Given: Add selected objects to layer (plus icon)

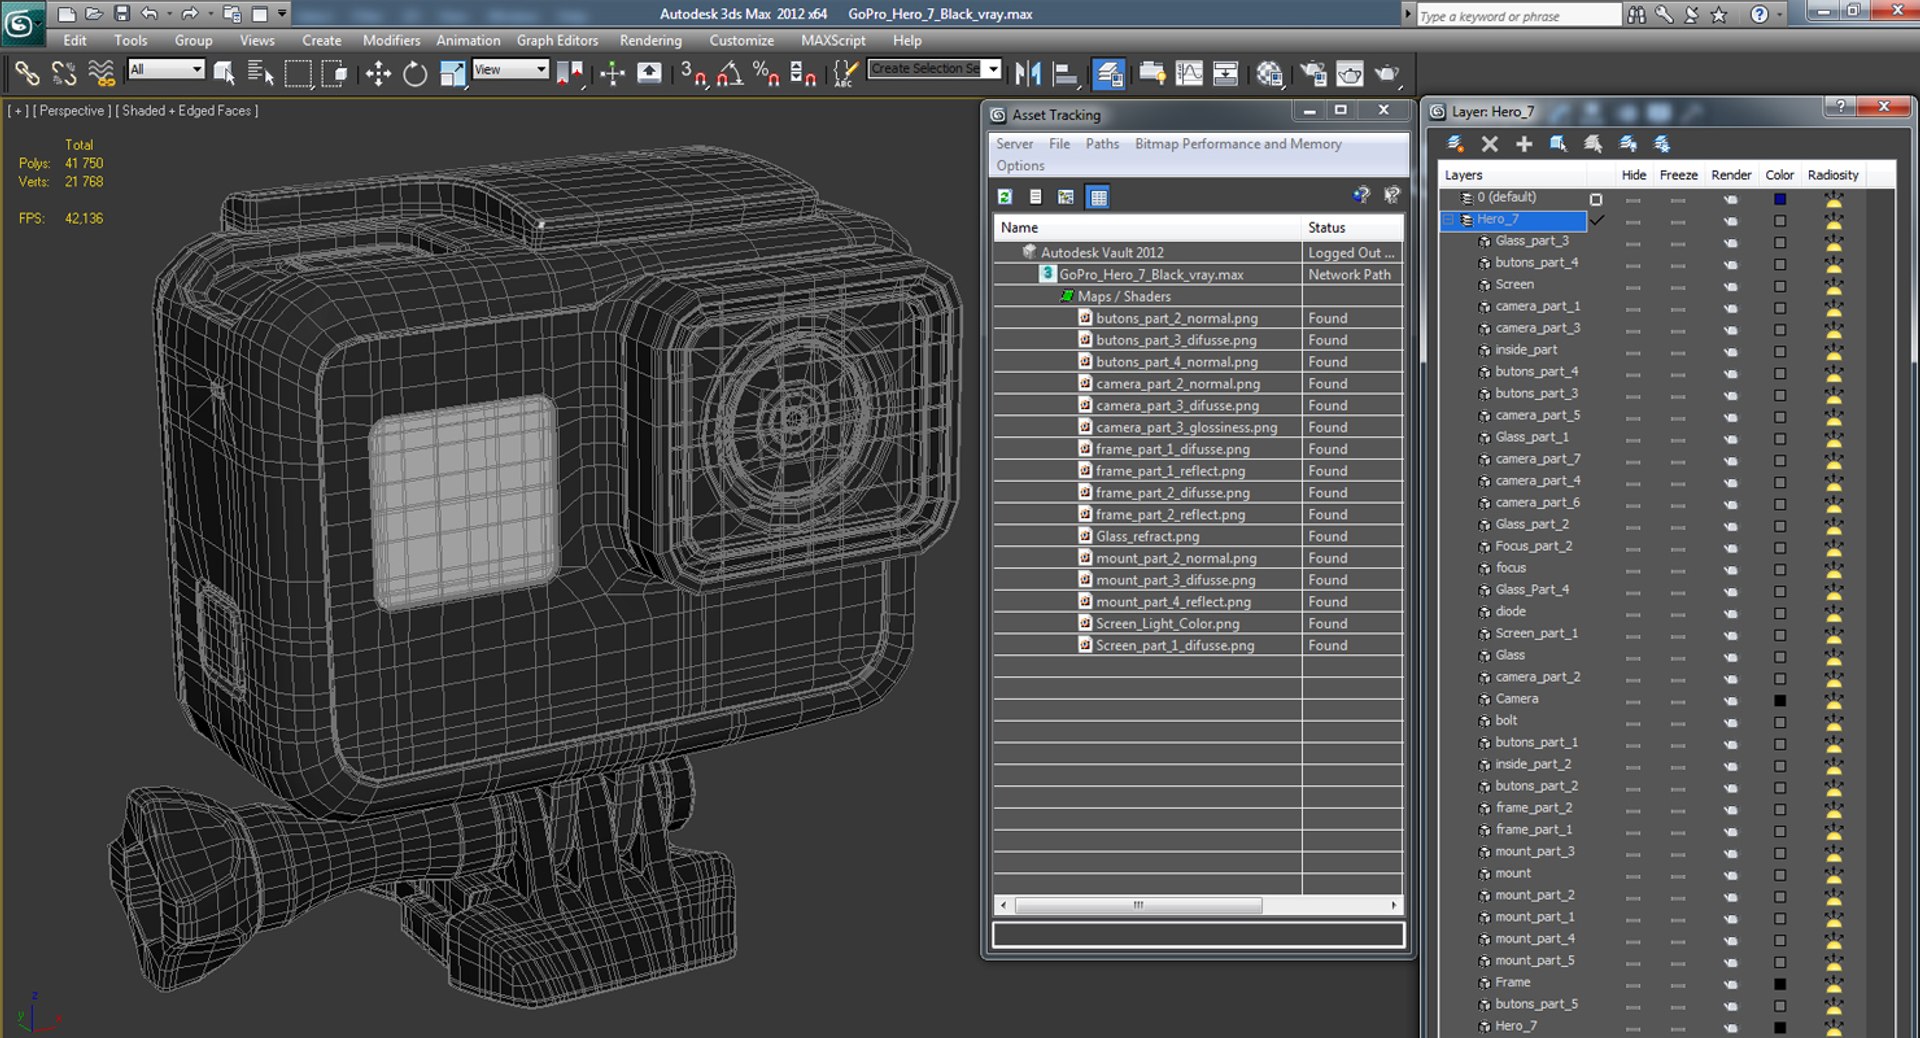Looking at the screenshot, I should (1524, 144).
